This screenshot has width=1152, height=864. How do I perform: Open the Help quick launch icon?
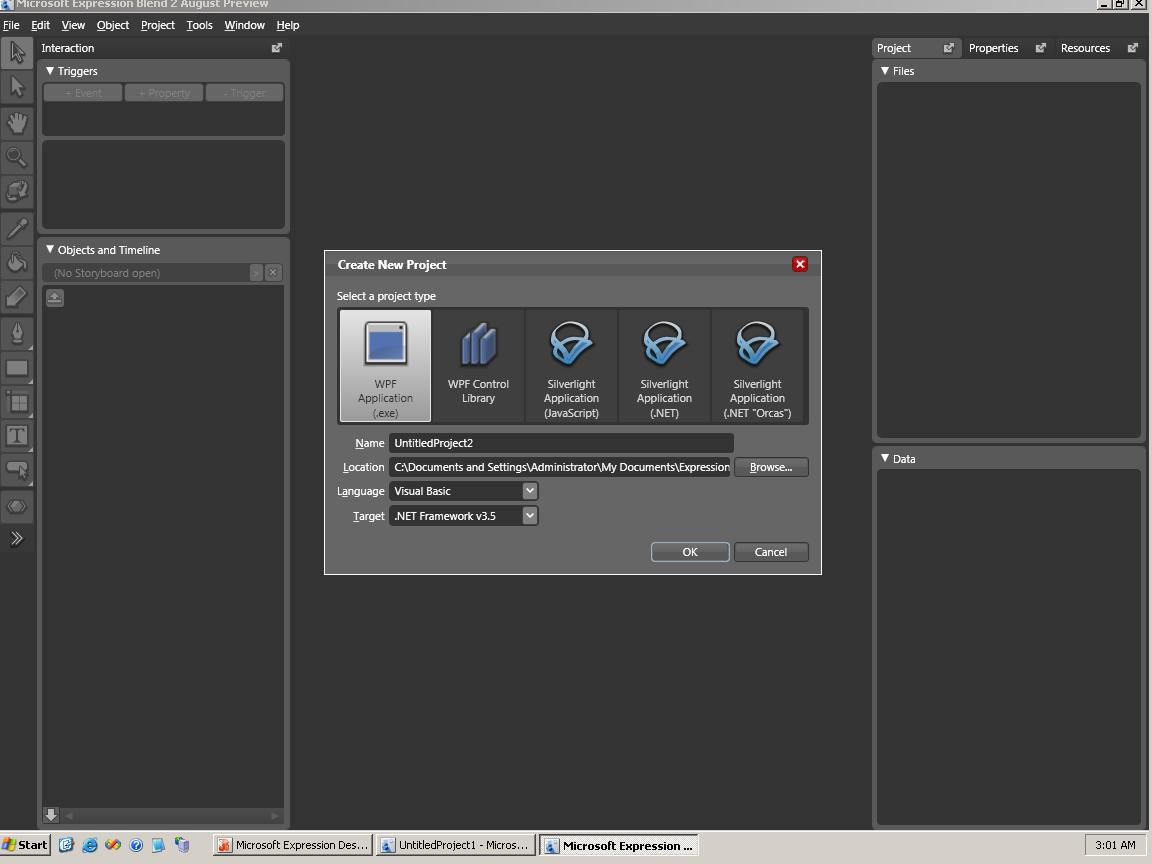(136, 845)
